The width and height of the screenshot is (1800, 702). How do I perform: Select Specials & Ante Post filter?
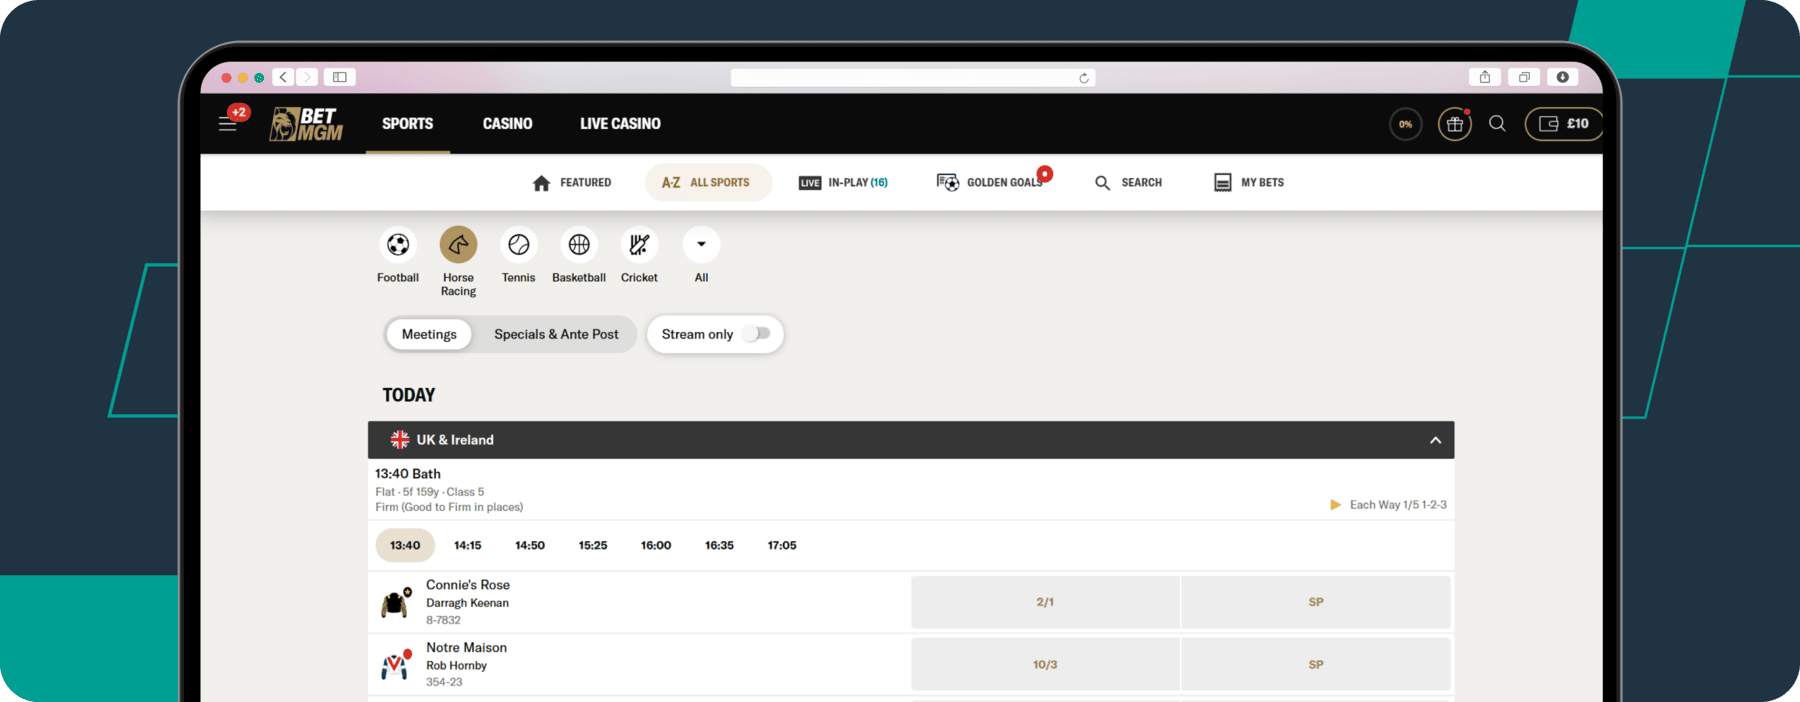coord(556,335)
